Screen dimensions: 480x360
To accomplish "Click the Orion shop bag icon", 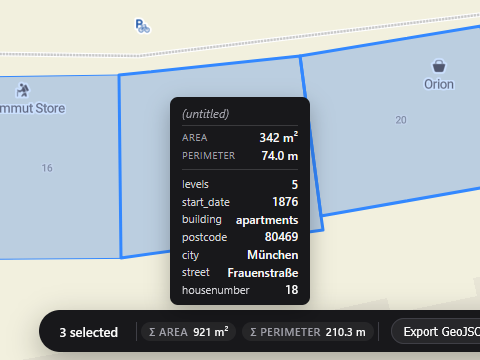I will (439, 66).
